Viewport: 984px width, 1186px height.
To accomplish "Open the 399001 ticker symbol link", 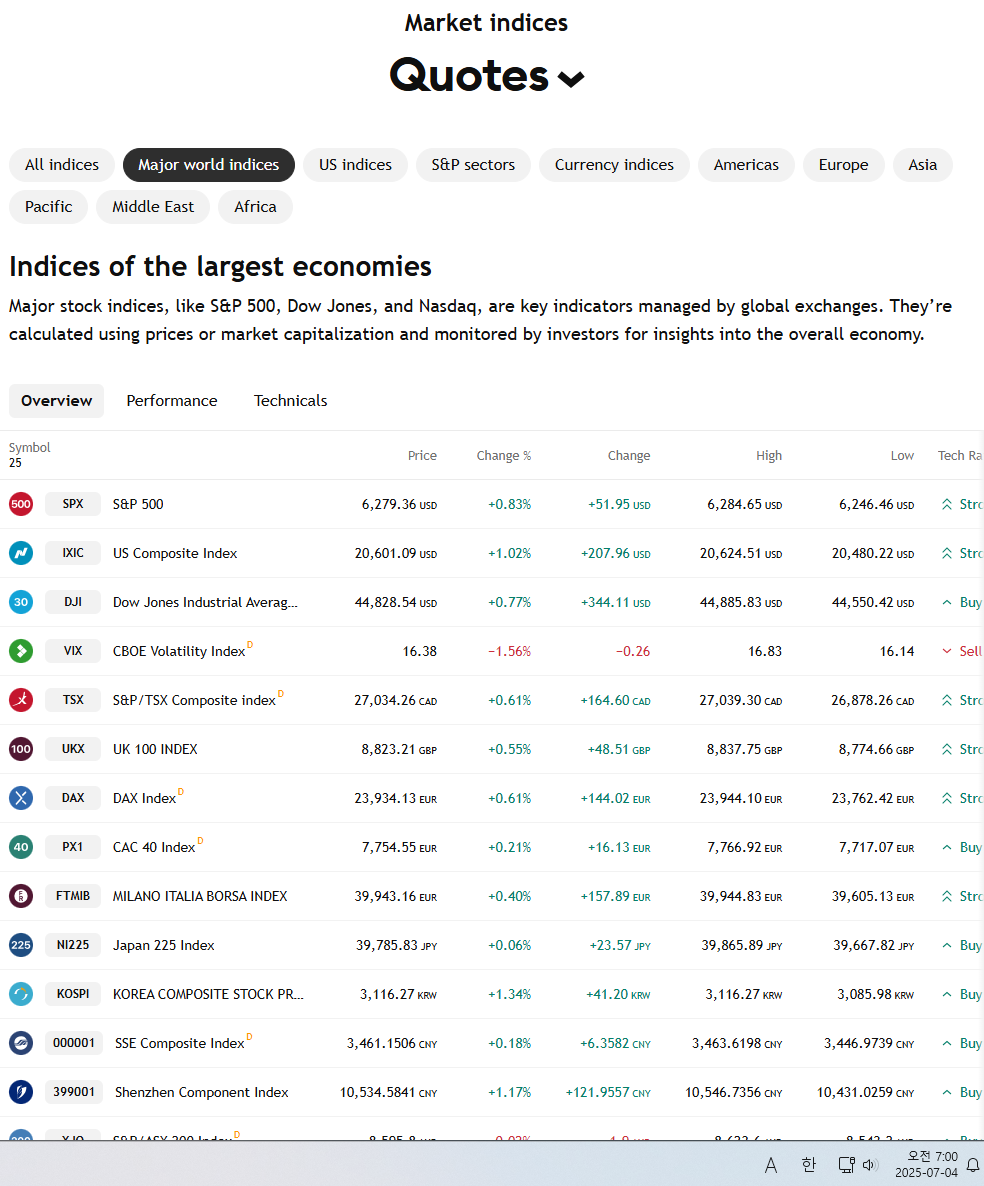I will coord(73,1092).
